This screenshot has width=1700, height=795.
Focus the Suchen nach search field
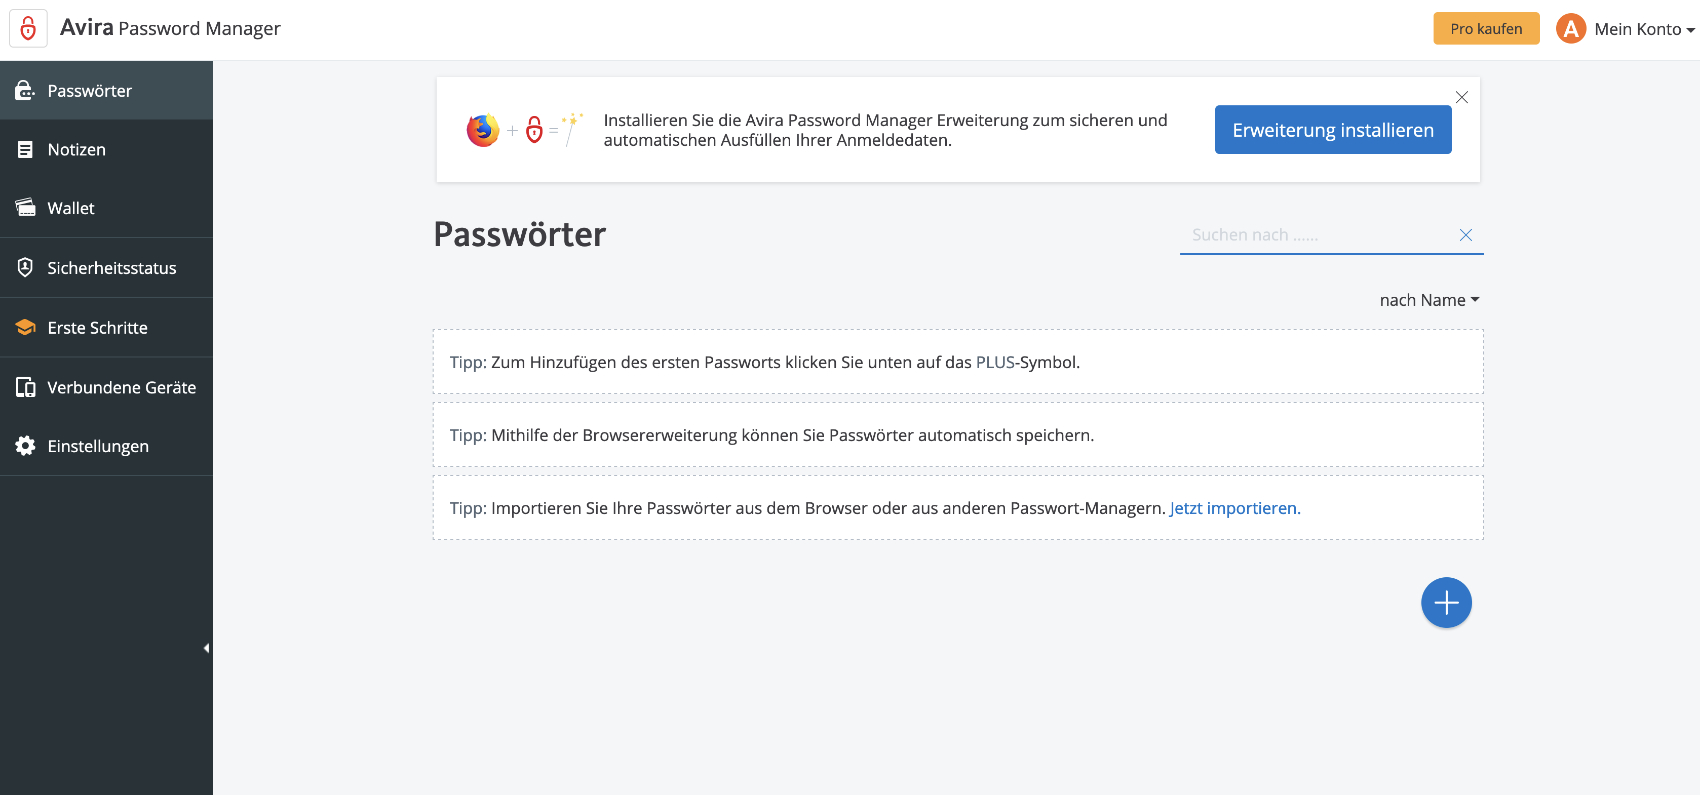tap(1316, 235)
